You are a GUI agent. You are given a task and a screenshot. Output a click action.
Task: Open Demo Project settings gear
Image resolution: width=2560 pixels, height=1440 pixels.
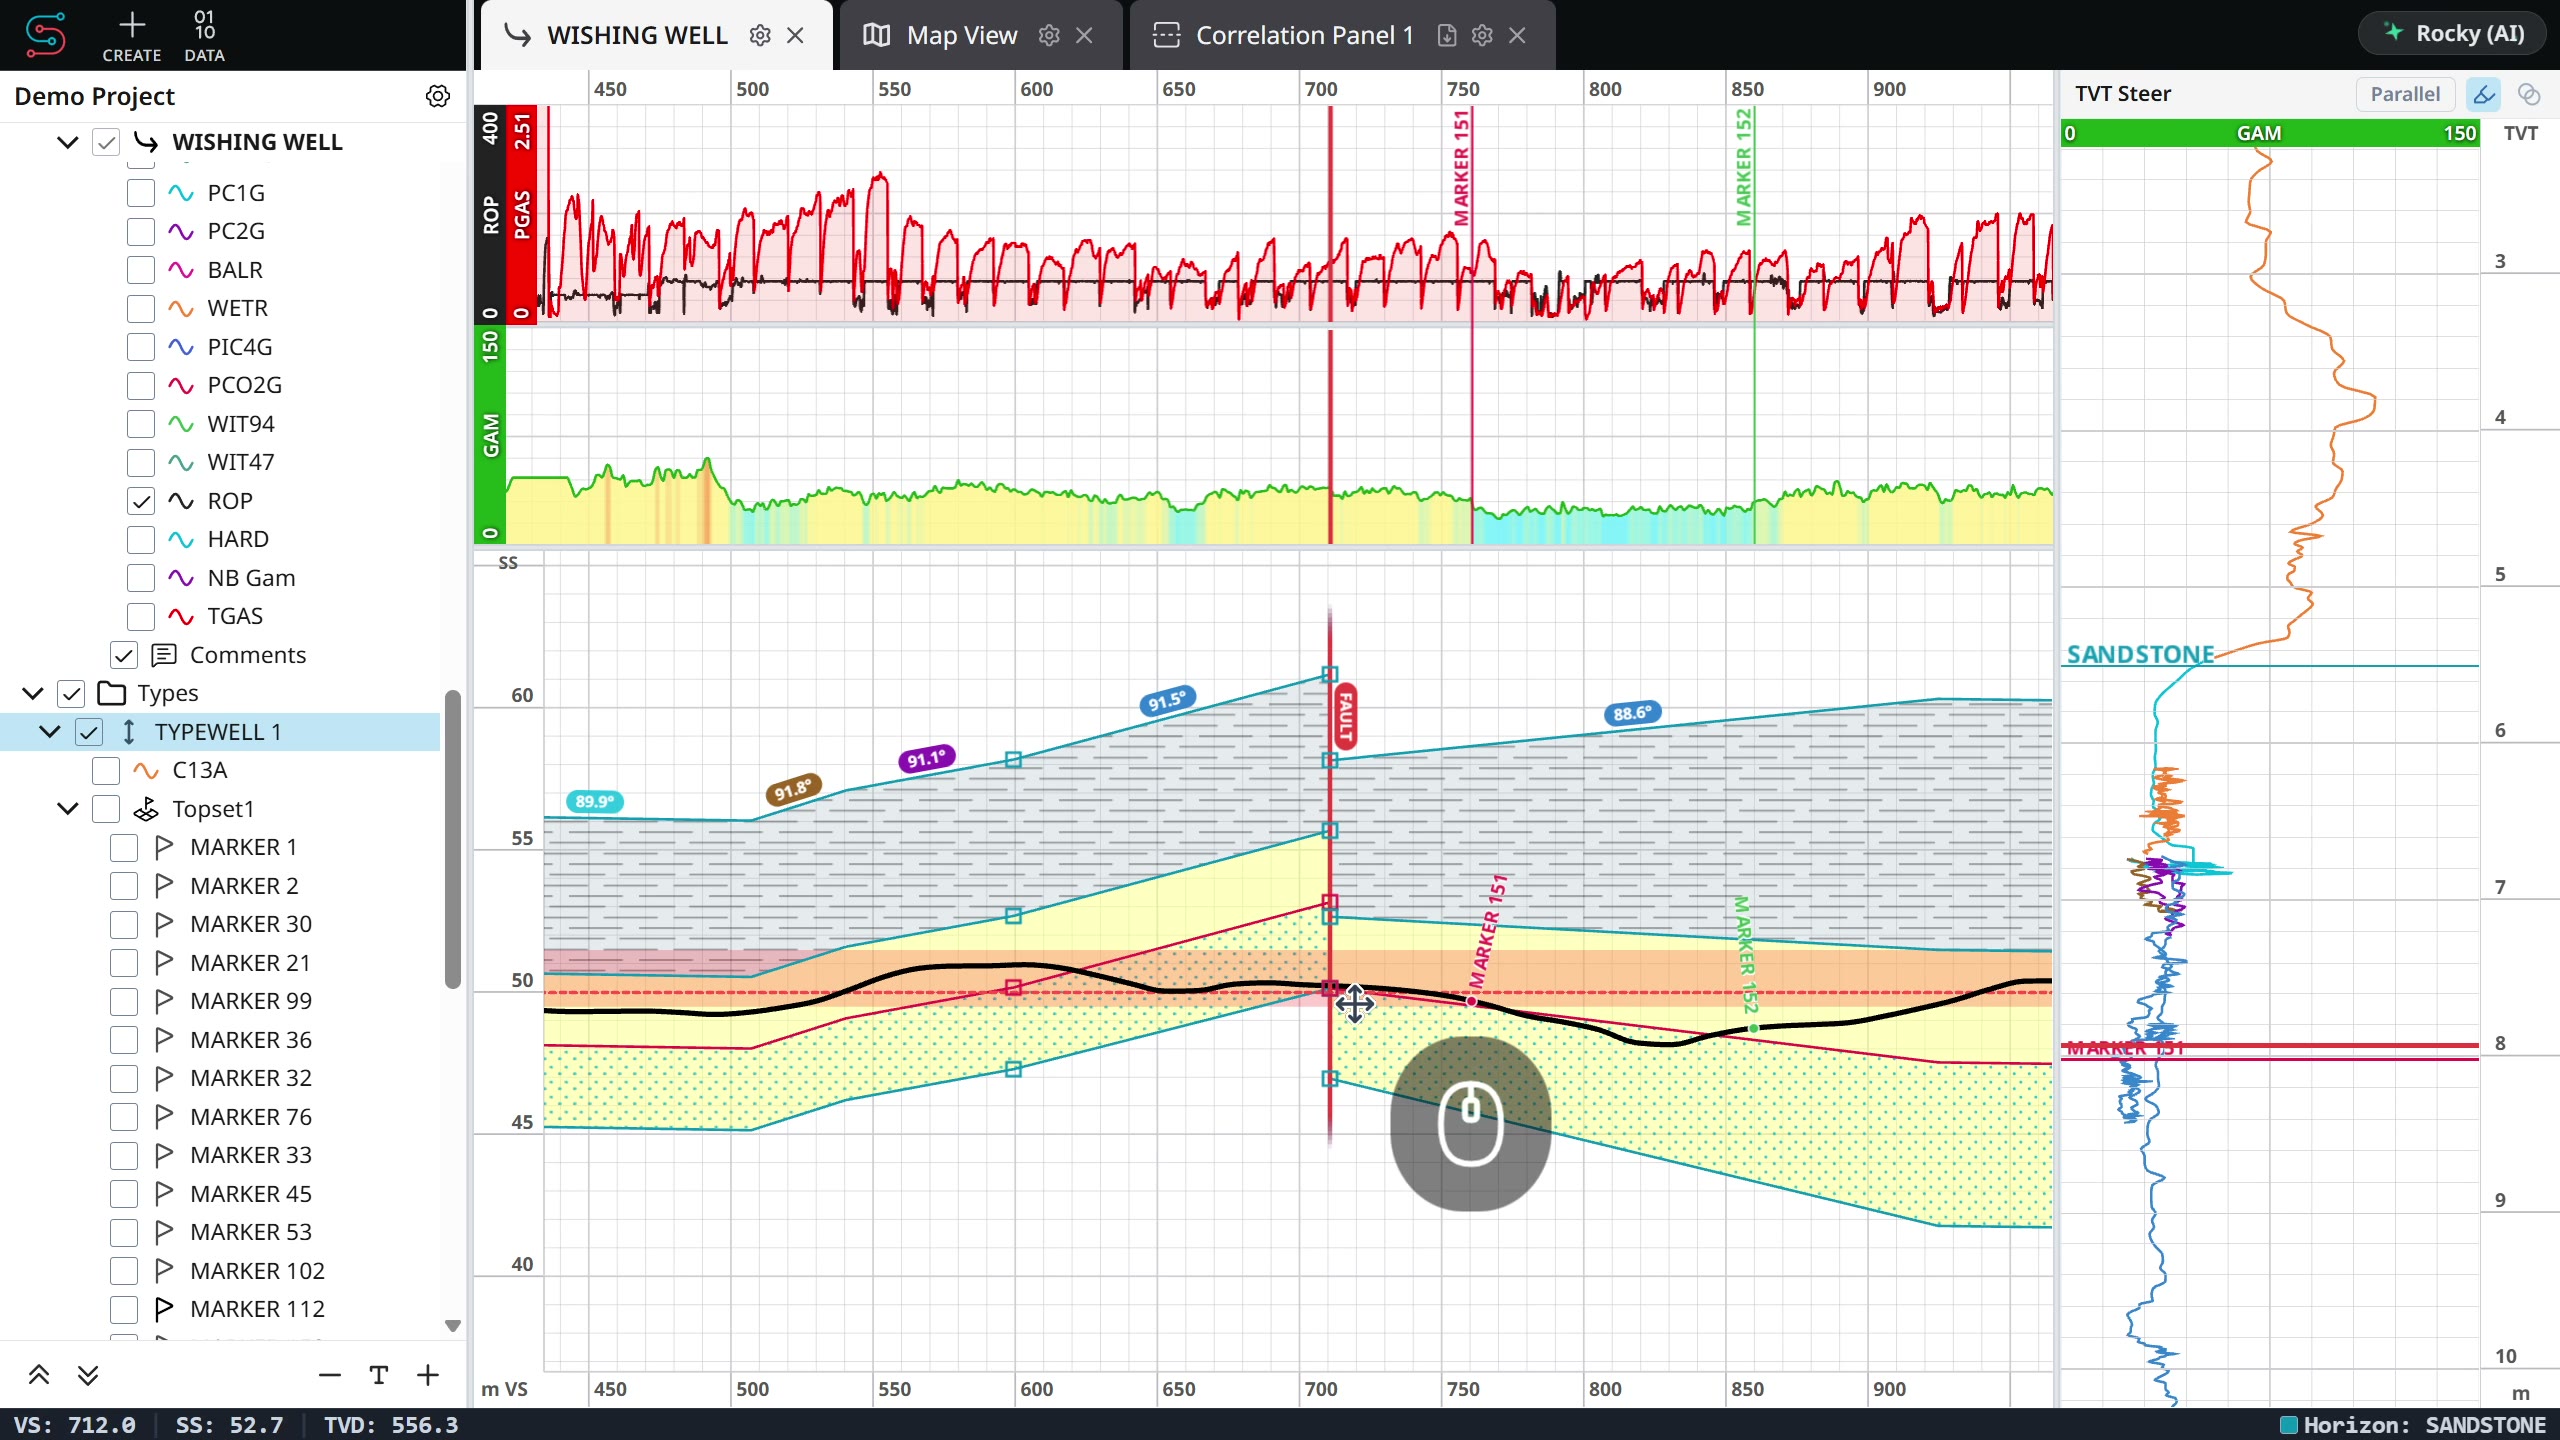[438, 96]
